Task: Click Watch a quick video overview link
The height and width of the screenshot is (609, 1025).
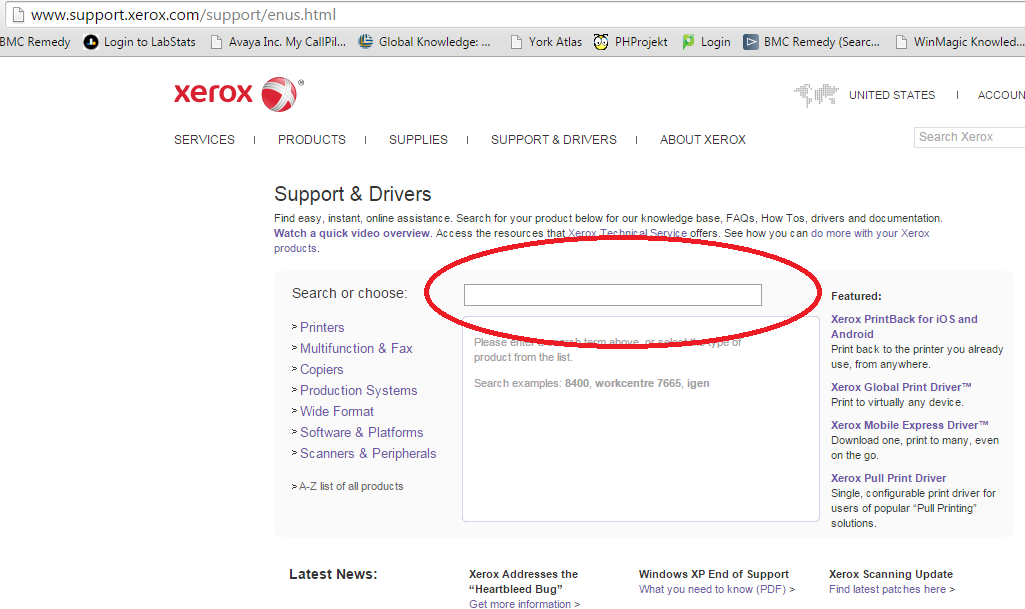Action: [352, 233]
